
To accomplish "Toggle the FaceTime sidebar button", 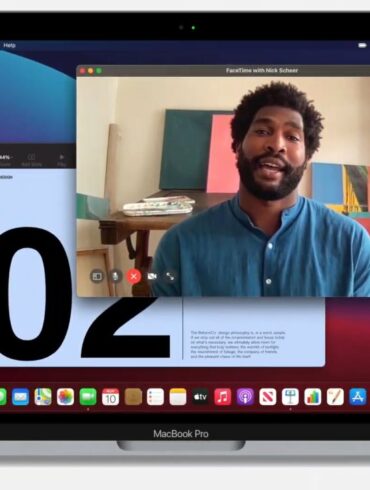I will [97, 276].
